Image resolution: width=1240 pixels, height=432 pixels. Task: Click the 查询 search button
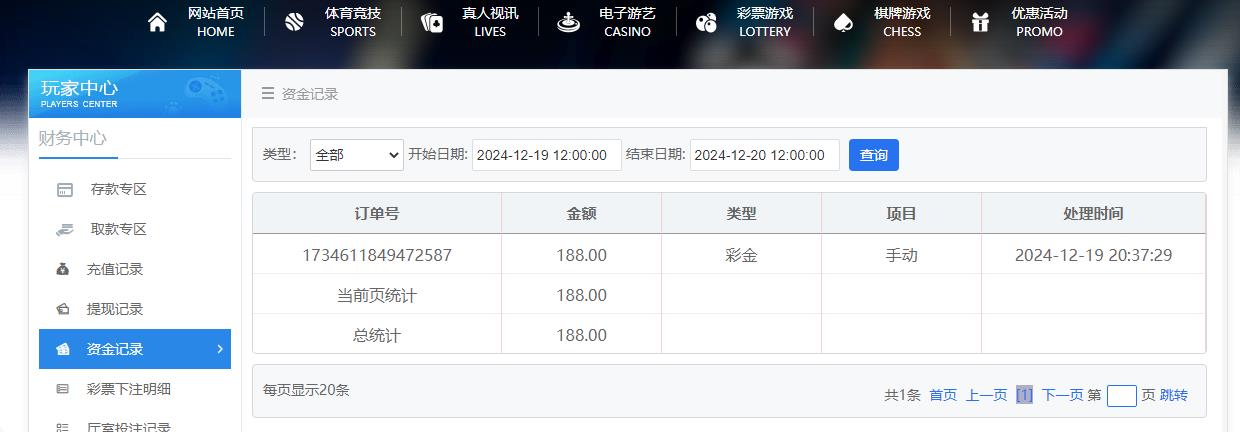(873, 155)
